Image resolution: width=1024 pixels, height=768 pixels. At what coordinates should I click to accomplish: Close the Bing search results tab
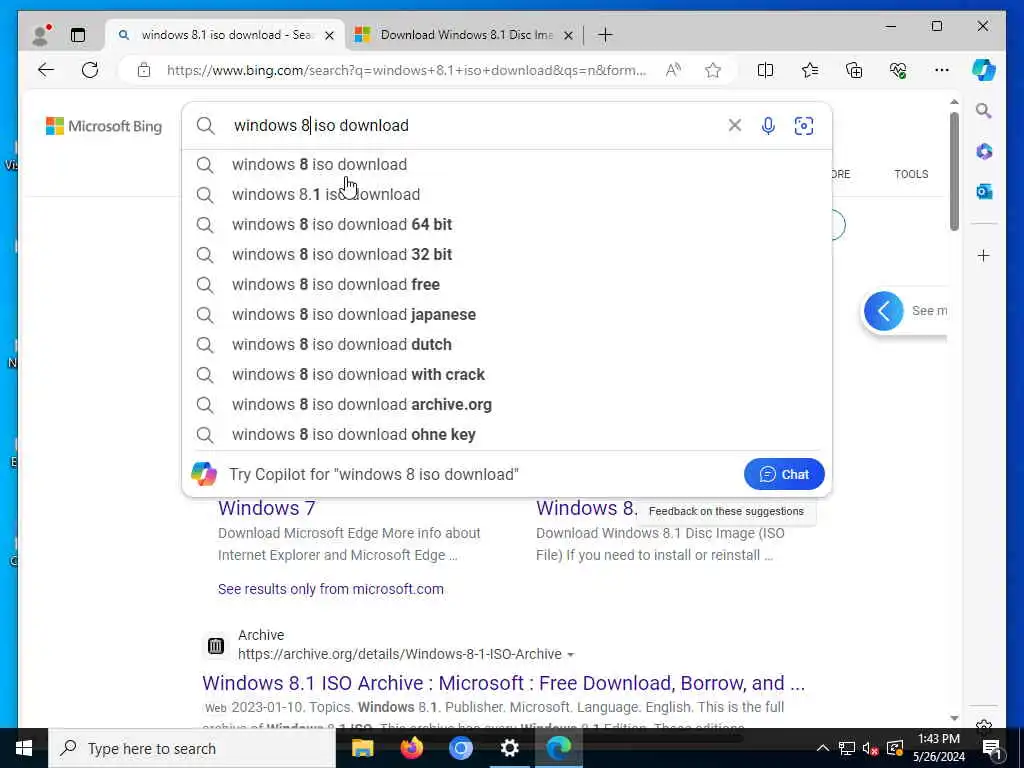[330, 35]
